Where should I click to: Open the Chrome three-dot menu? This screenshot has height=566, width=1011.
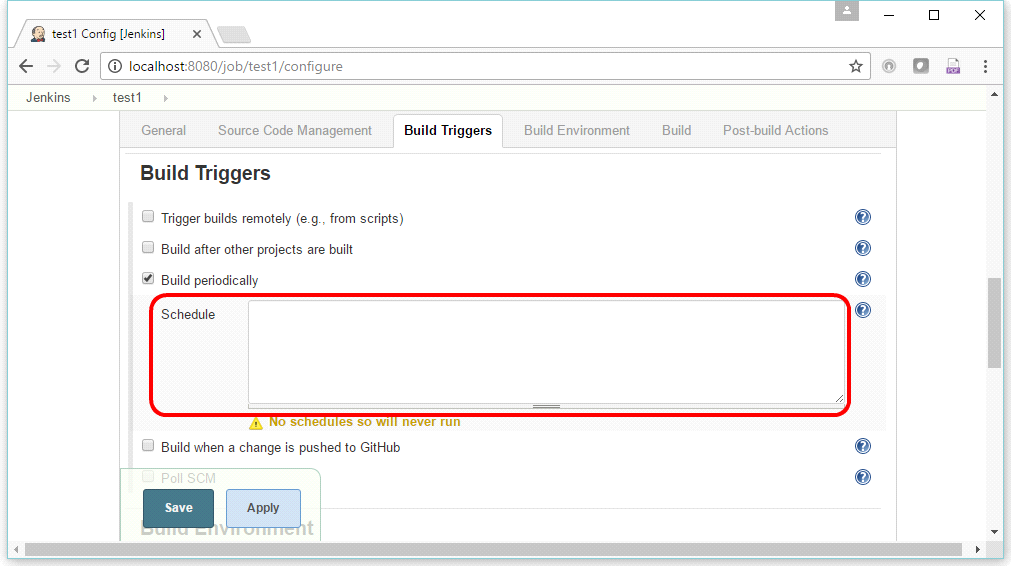pyautogui.click(x=985, y=66)
